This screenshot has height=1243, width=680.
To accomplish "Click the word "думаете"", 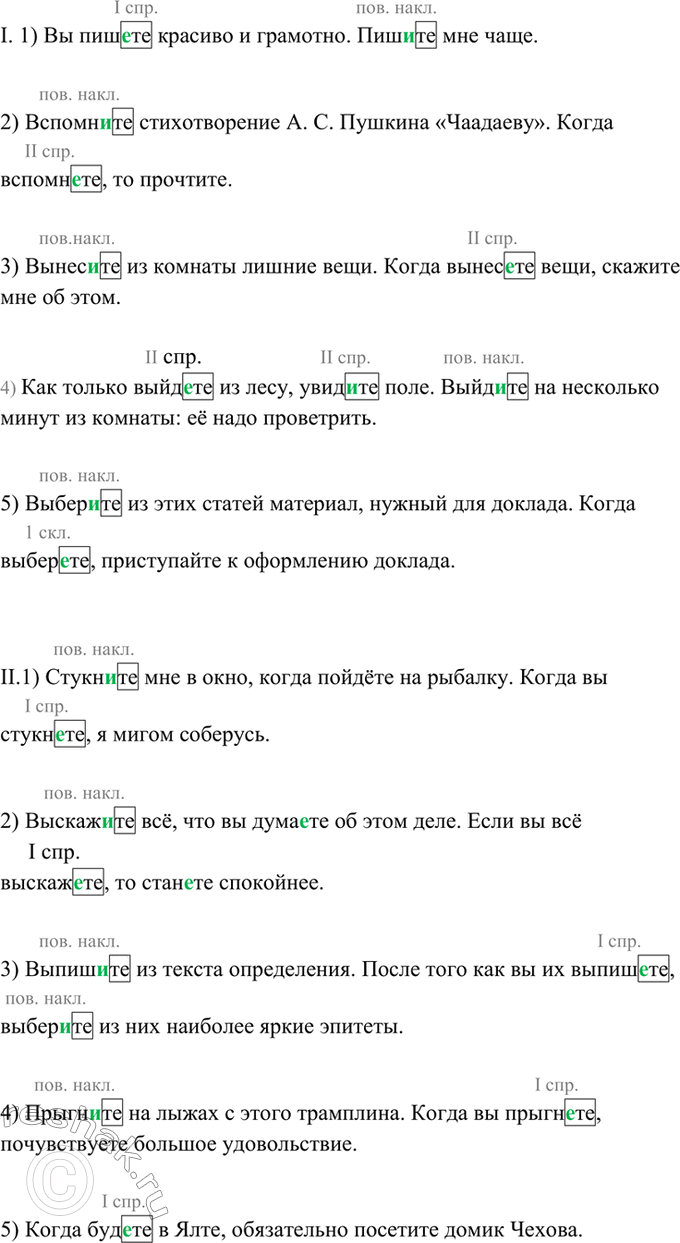I will click(x=292, y=822).
